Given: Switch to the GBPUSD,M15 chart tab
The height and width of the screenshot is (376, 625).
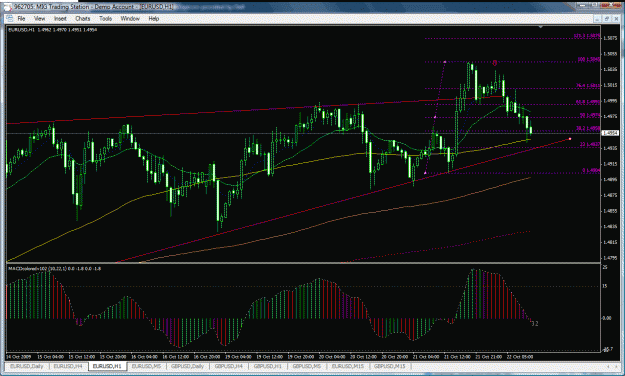Looking at the screenshot, I should coord(389,366).
